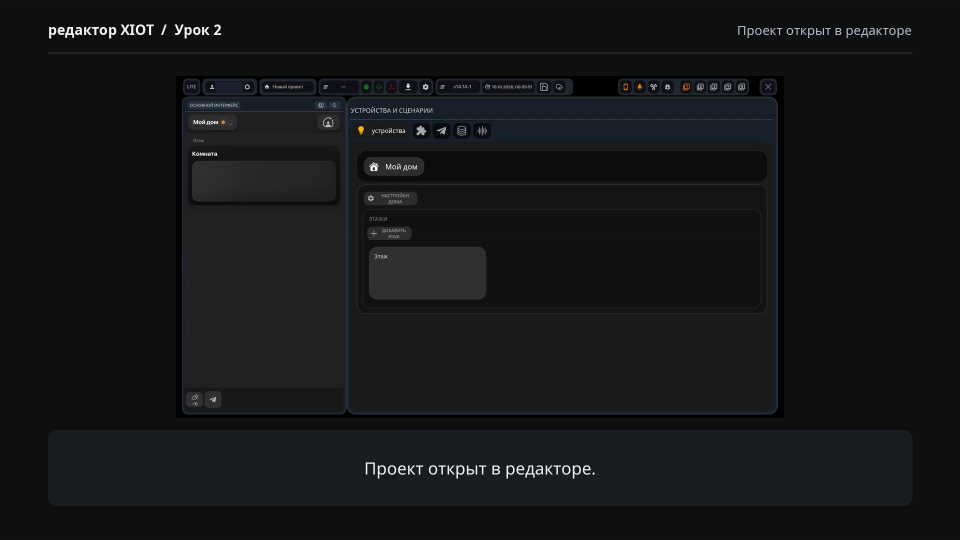The height and width of the screenshot is (540, 960).
Task: Select the orange layout 1 icon
Action: 686,87
